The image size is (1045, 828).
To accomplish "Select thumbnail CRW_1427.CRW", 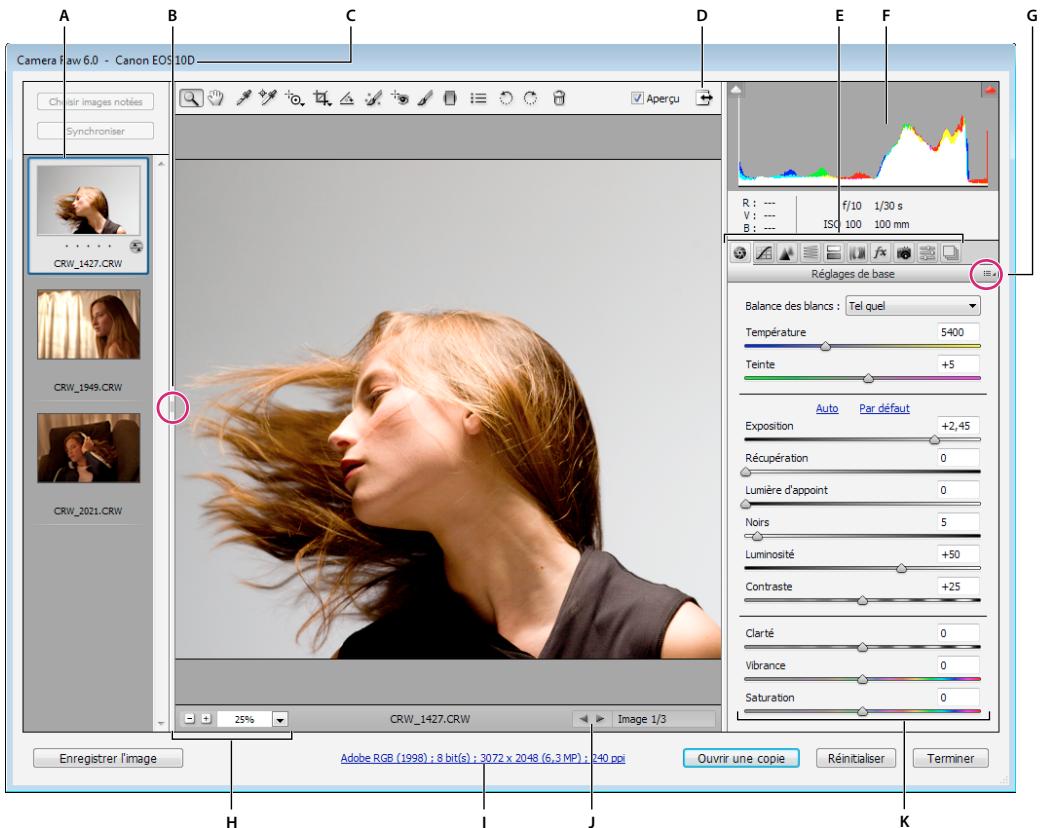I will 88,215.
